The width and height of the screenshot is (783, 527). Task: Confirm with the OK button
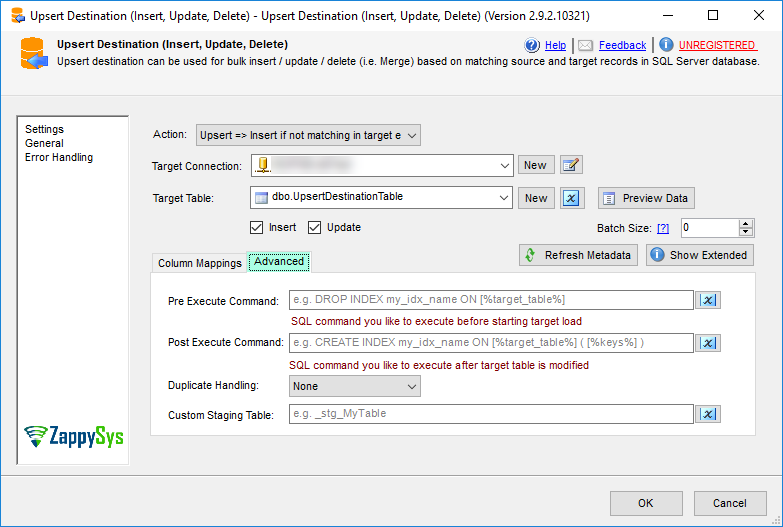pos(646,503)
